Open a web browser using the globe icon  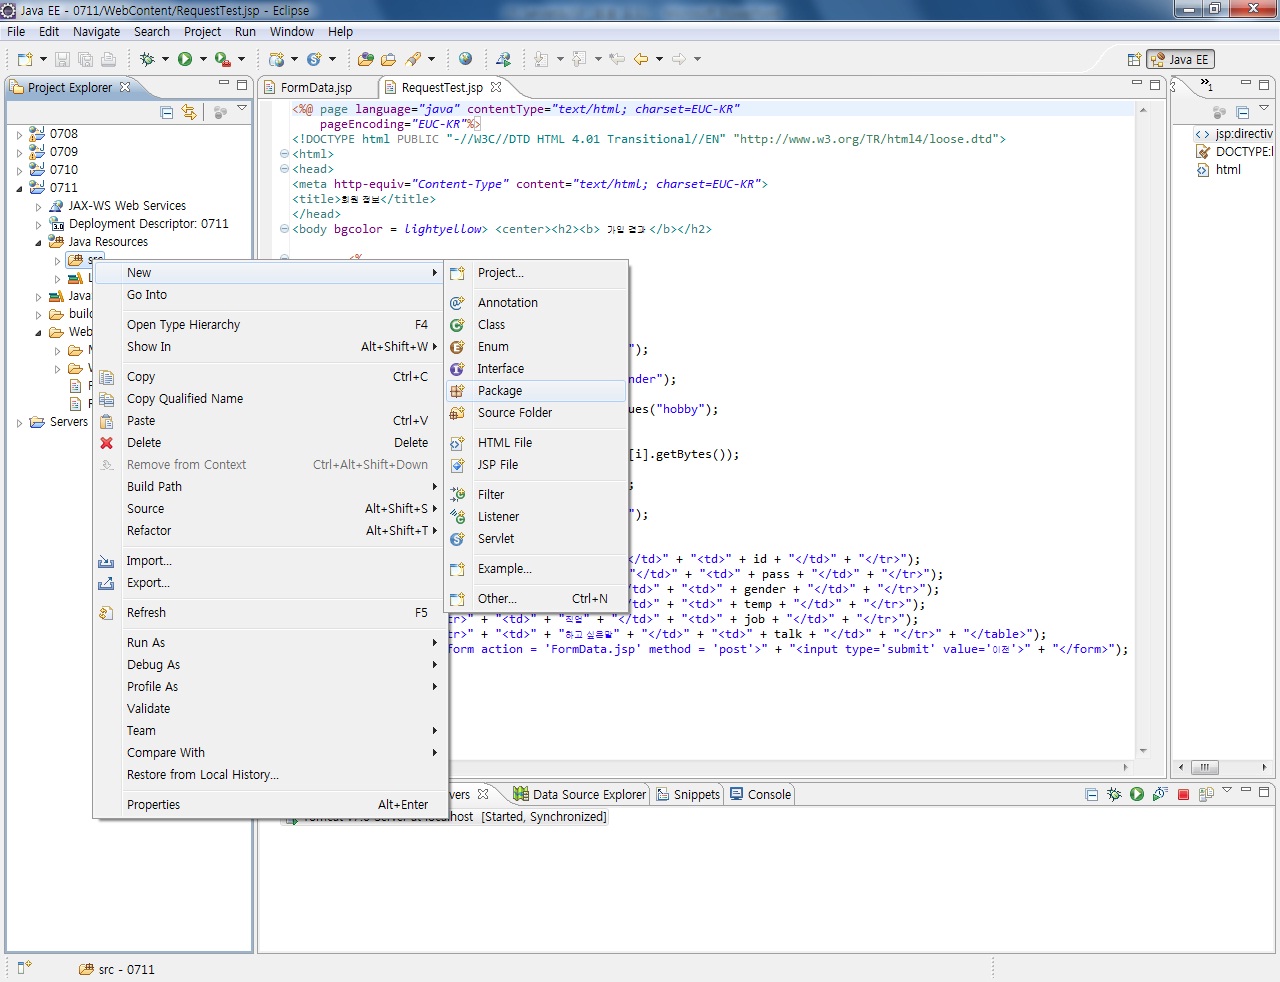(465, 58)
